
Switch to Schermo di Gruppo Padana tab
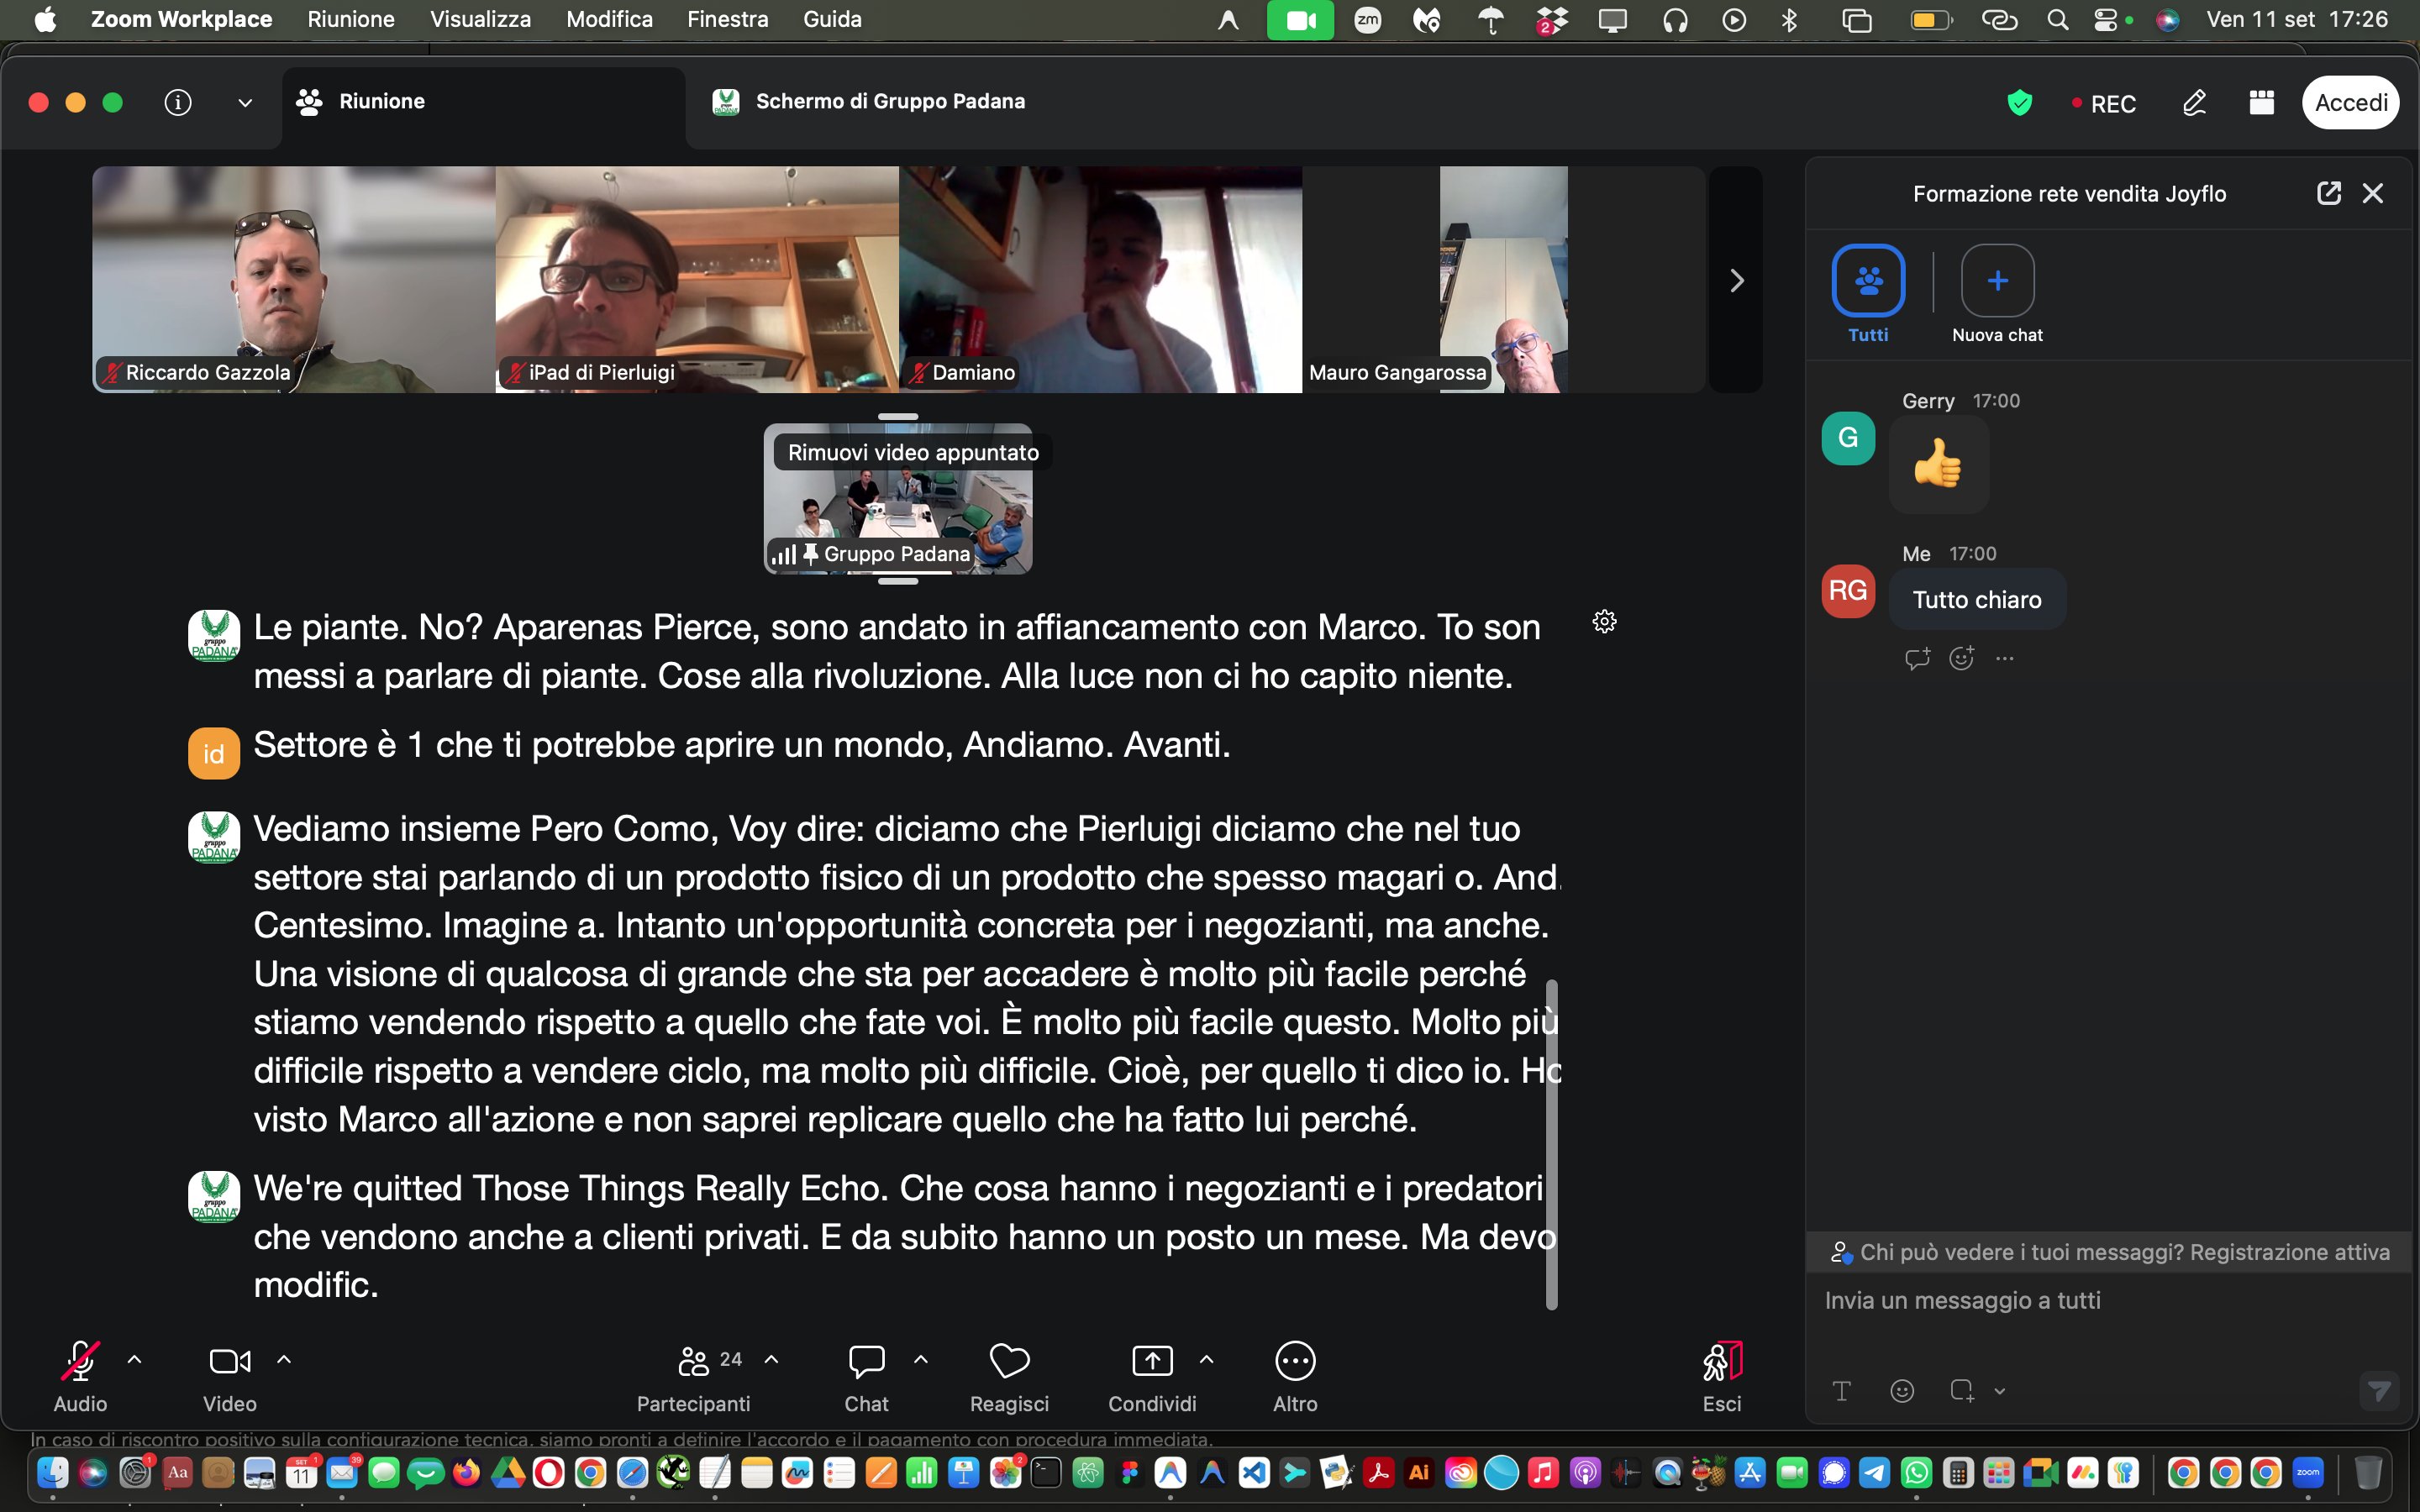868,102
